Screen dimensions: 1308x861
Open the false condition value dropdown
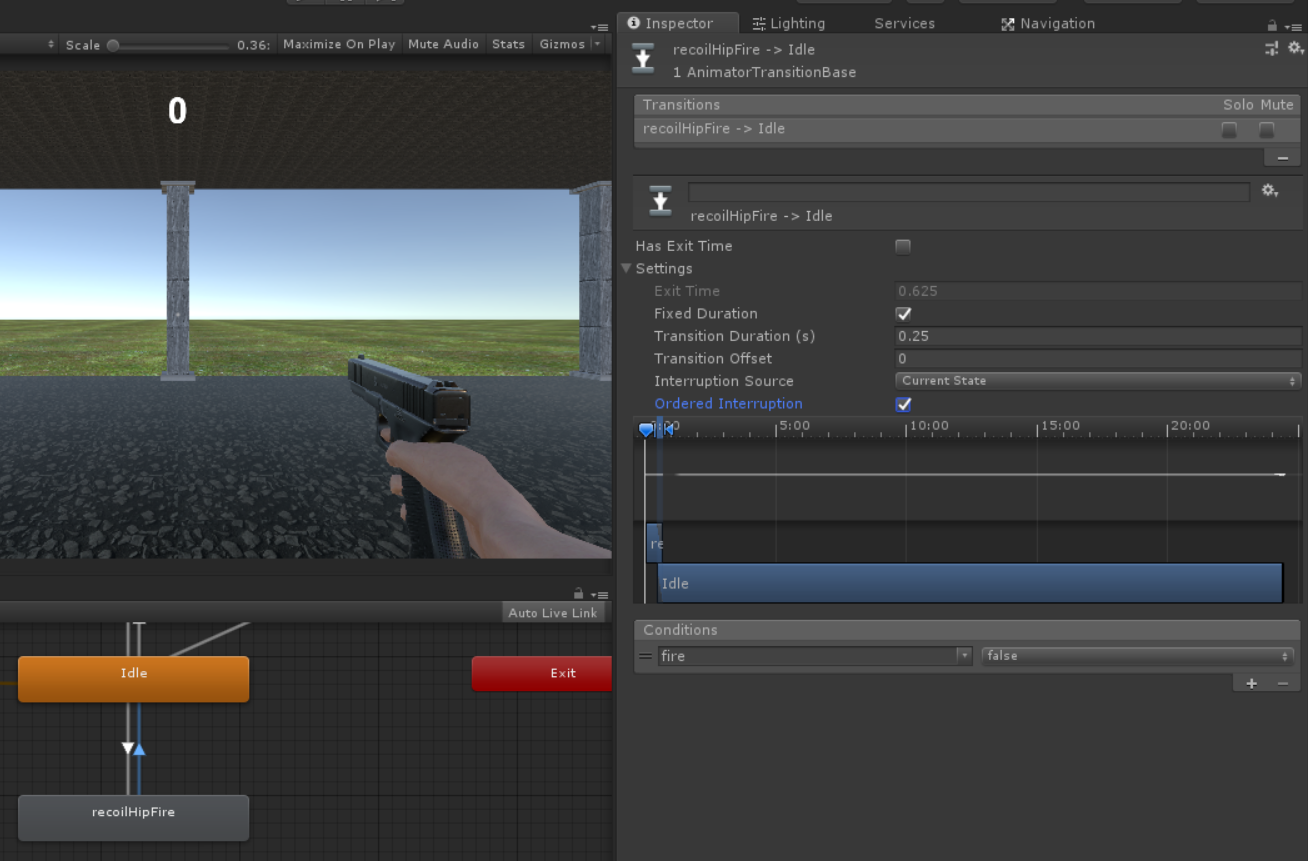click(1138, 656)
